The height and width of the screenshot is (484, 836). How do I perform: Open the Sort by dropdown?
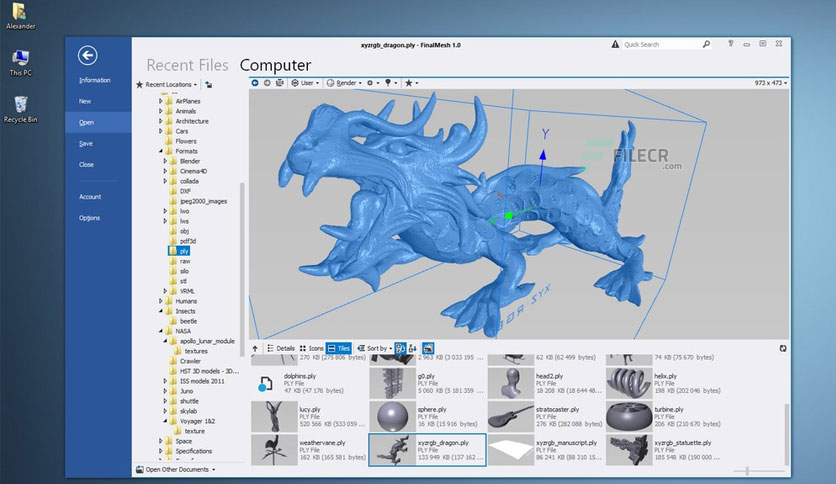[x=374, y=349]
